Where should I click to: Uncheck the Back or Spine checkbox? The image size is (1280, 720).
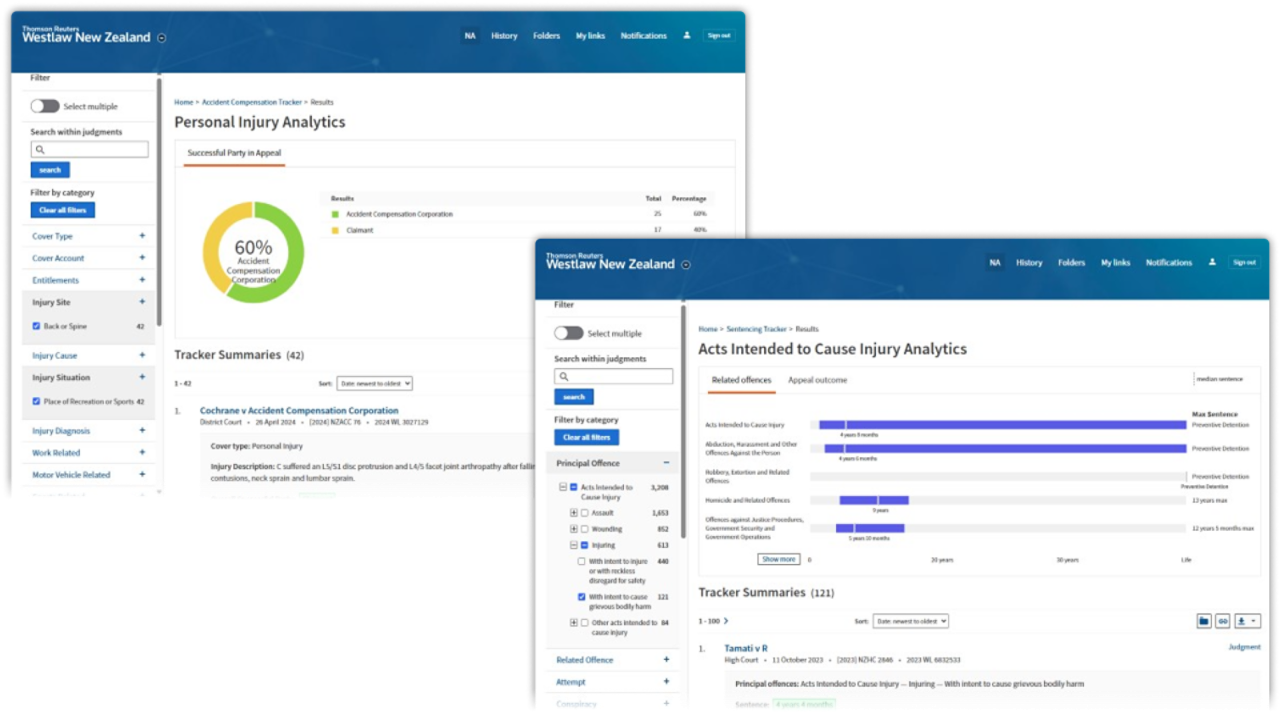[x=36, y=326]
